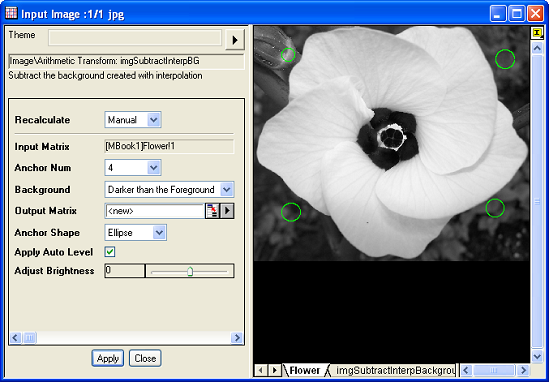Open the Anchor Num dropdown
This screenshot has width=549, height=382.
pyautogui.click(x=154, y=168)
